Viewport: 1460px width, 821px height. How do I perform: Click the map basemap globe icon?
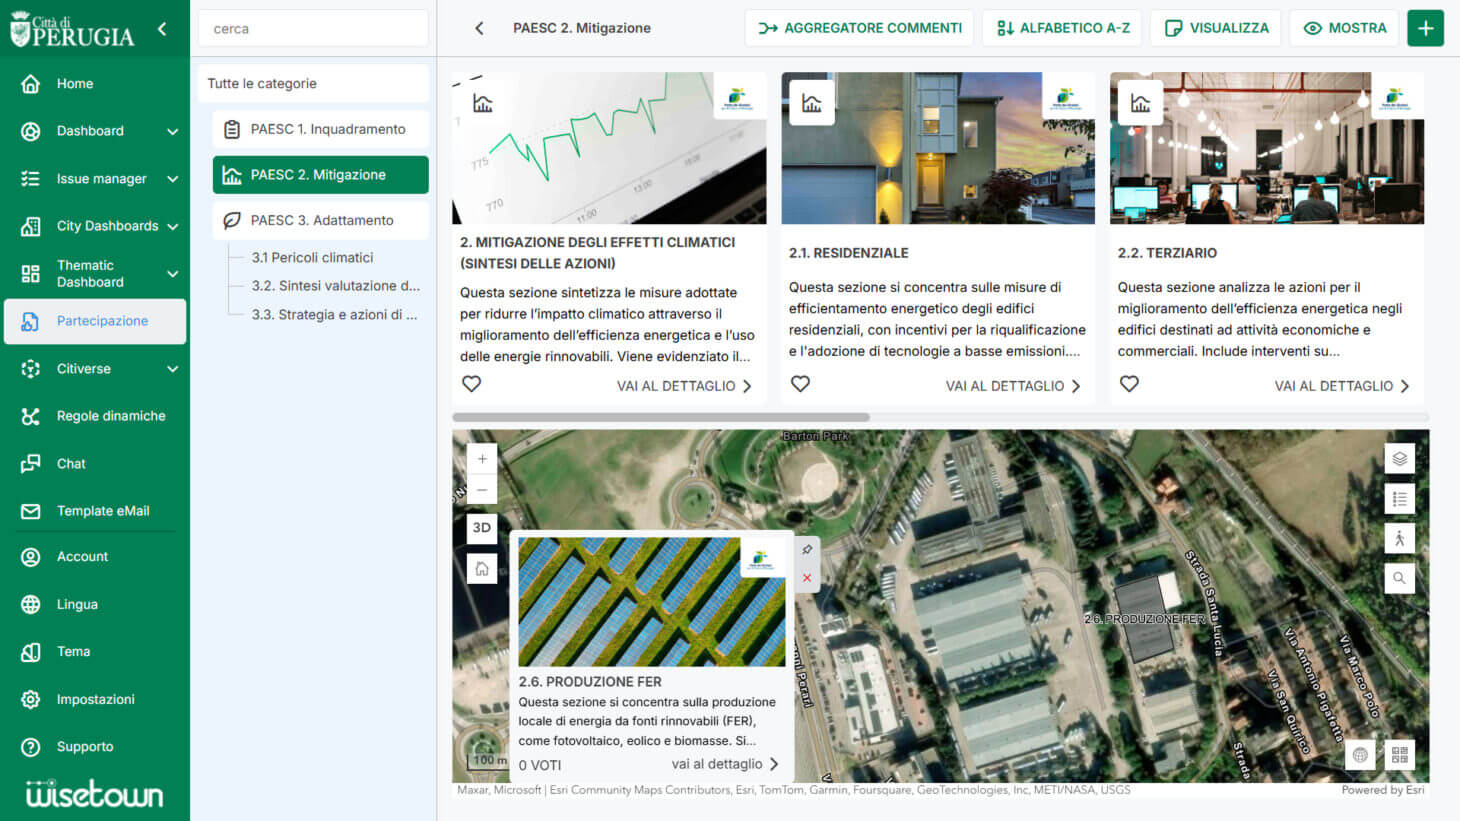pos(1360,755)
